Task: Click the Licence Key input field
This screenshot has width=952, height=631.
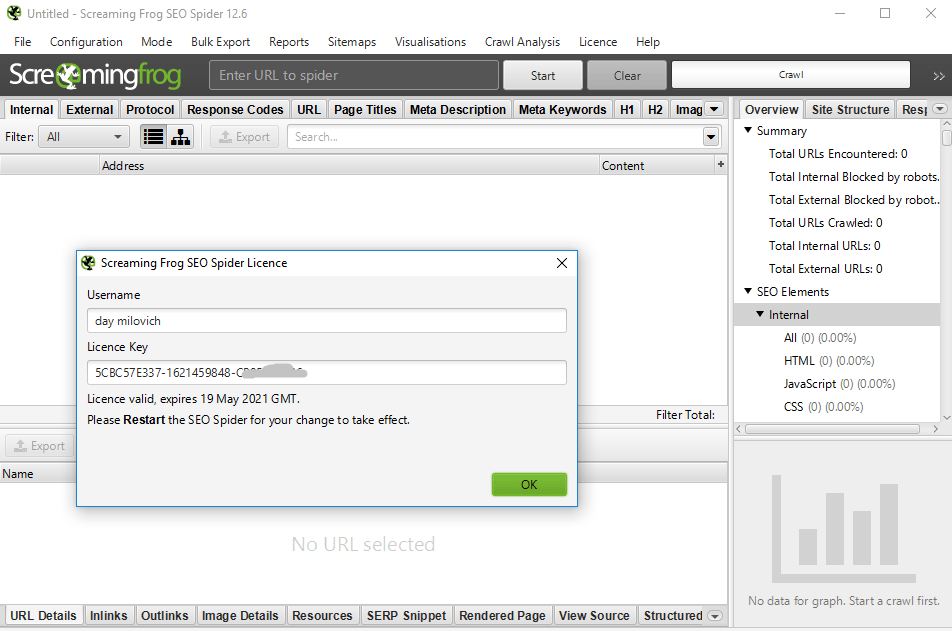Action: pos(326,373)
